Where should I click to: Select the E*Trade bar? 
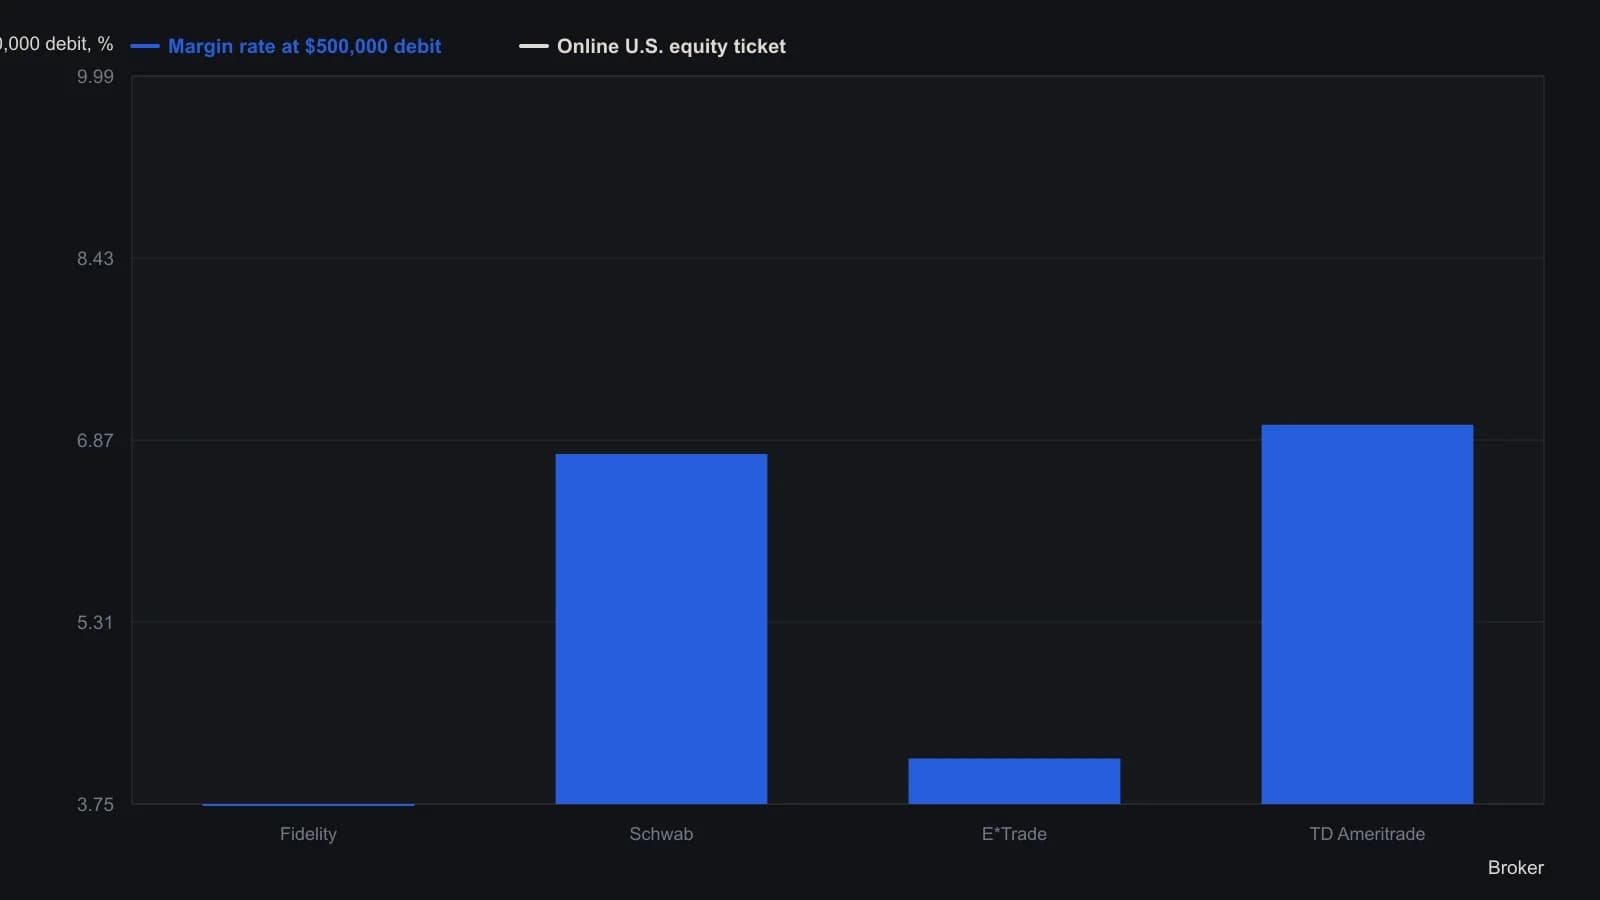(1014, 781)
